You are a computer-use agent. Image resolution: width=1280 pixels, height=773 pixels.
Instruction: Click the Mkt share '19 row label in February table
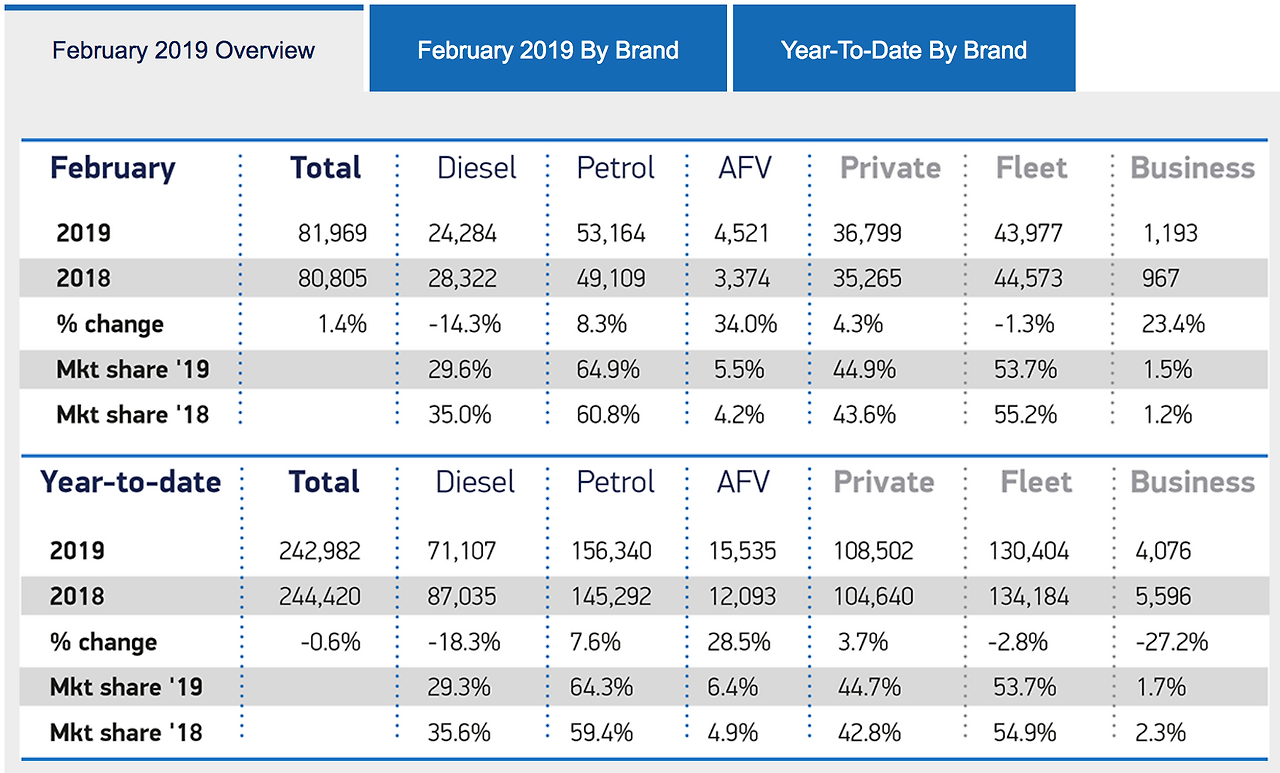(x=133, y=369)
